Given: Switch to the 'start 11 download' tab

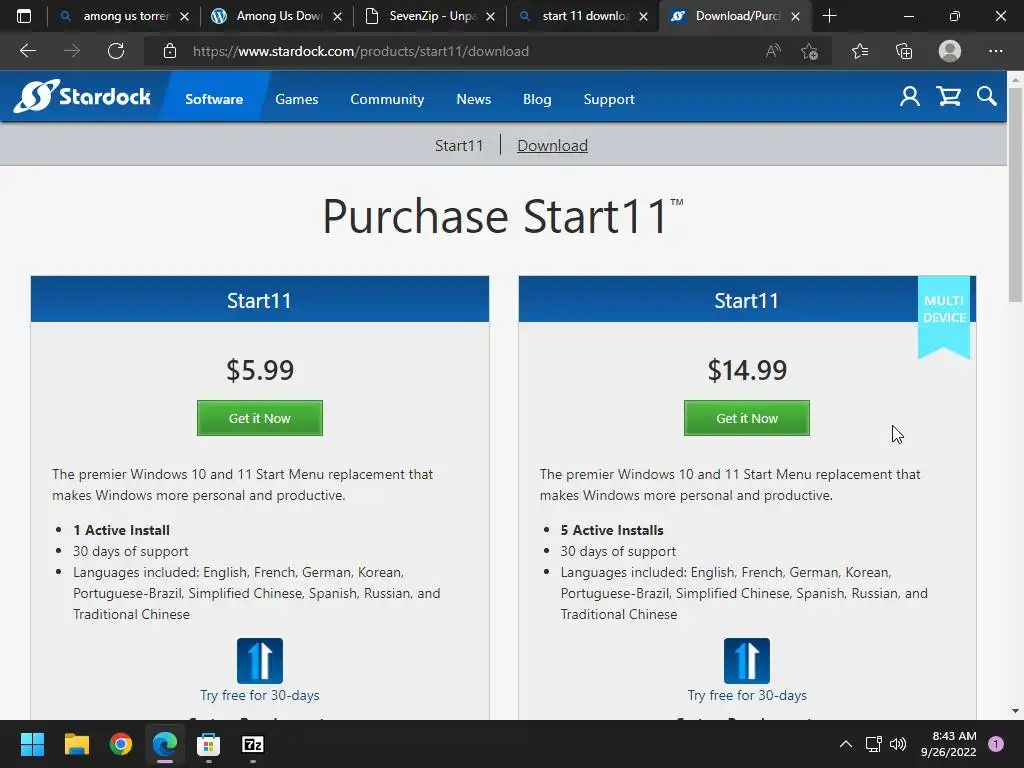Looking at the screenshot, I should (x=581, y=16).
